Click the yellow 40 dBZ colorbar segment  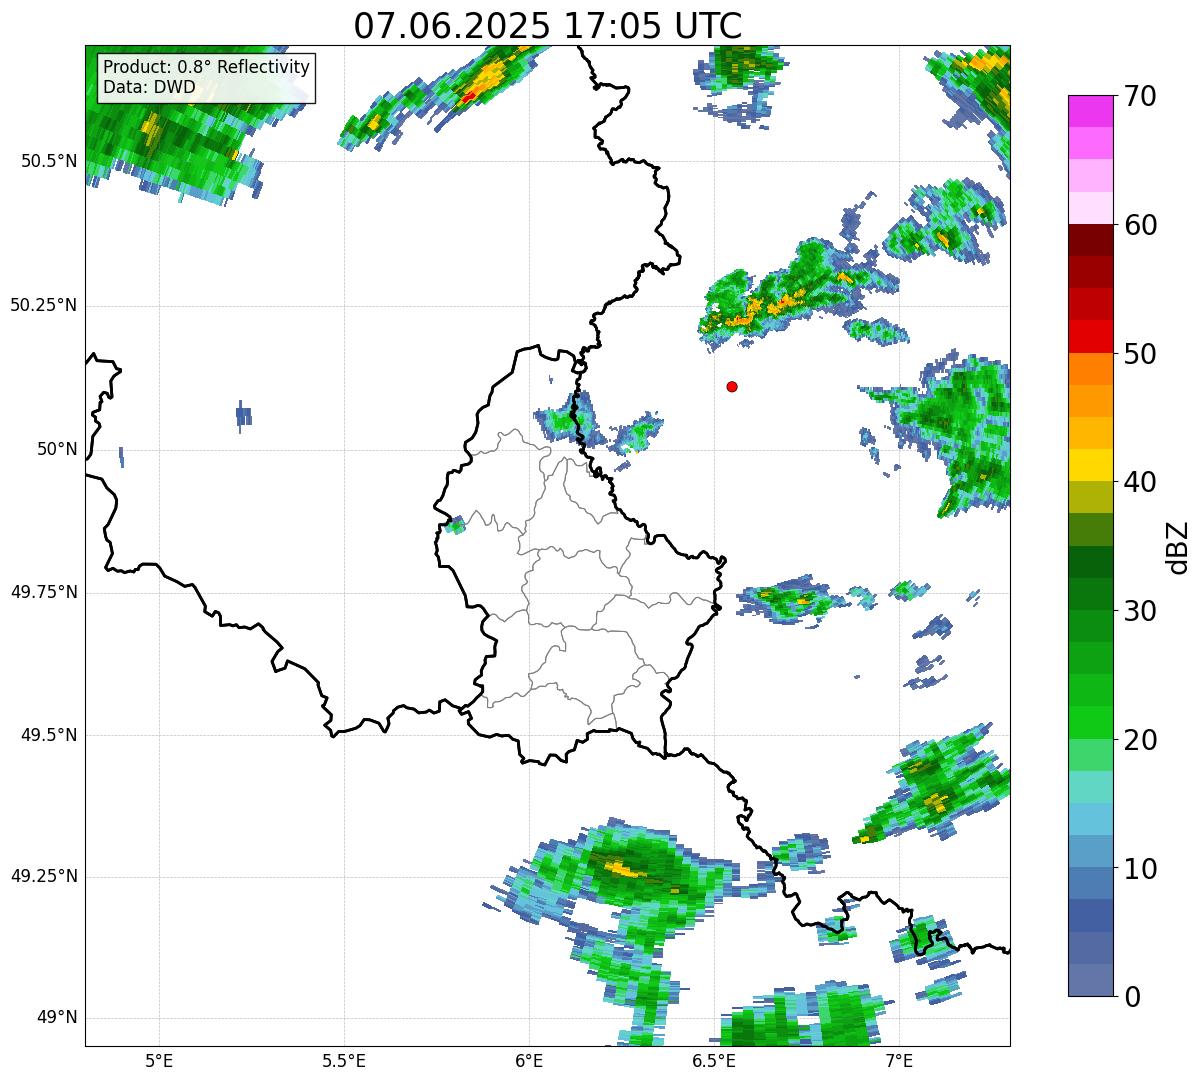1091,466
